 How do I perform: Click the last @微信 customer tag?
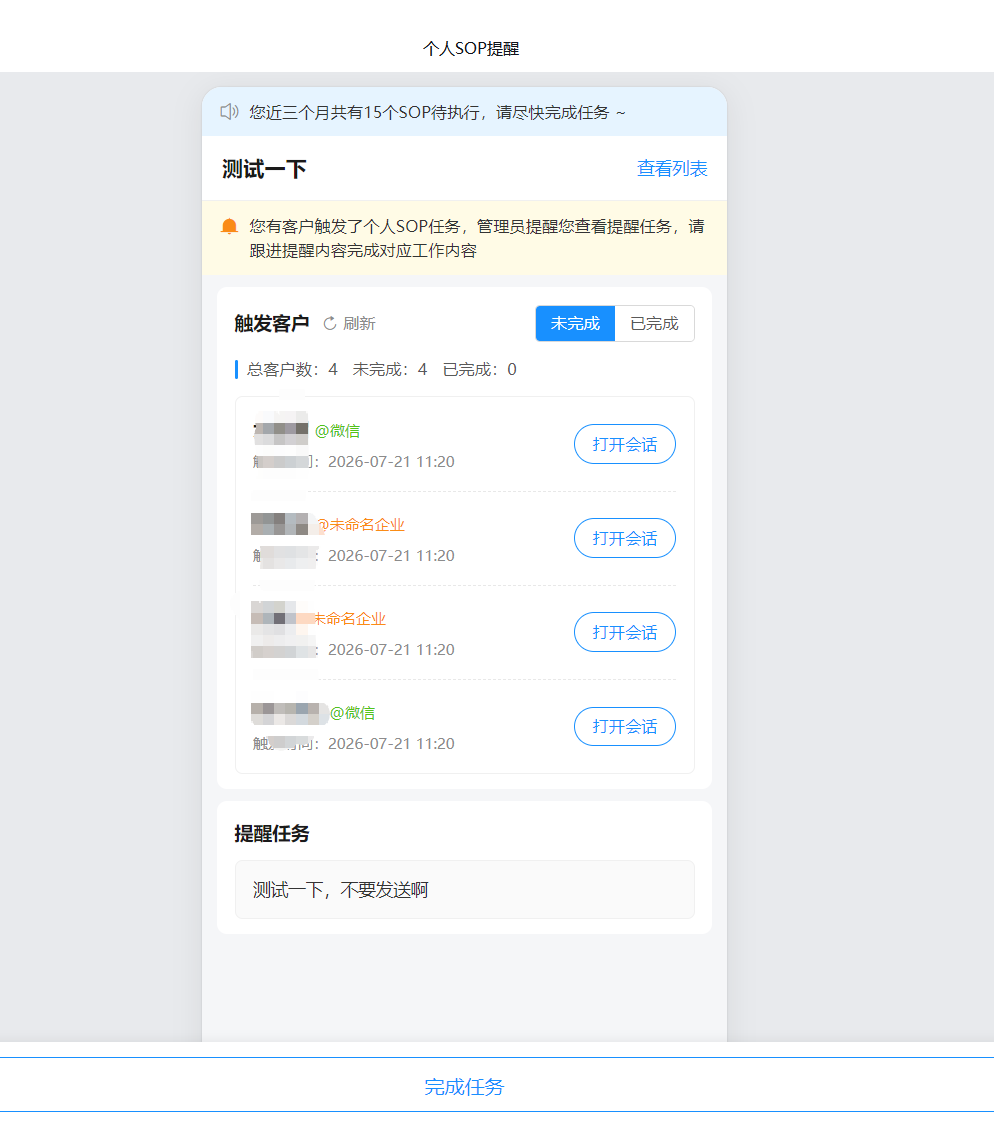coord(352,713)
